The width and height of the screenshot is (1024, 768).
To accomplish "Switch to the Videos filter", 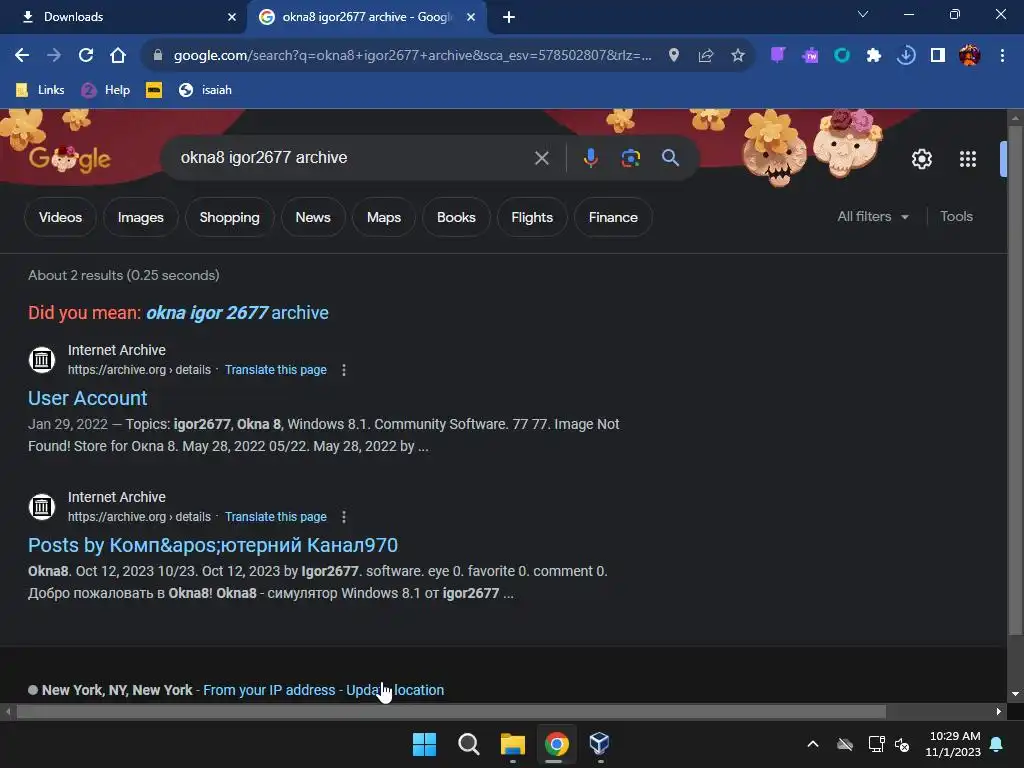I will (x=60, y=217).
